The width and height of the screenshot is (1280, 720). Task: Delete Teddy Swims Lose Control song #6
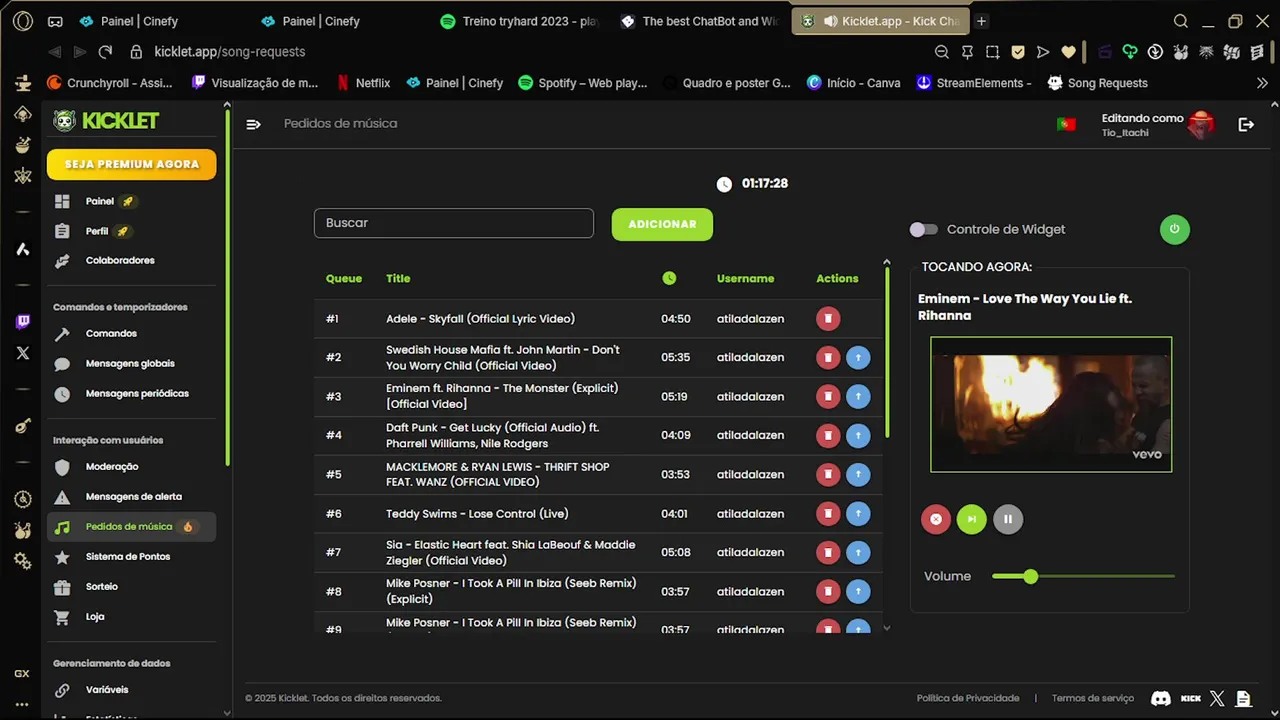(x=828, y=513)
